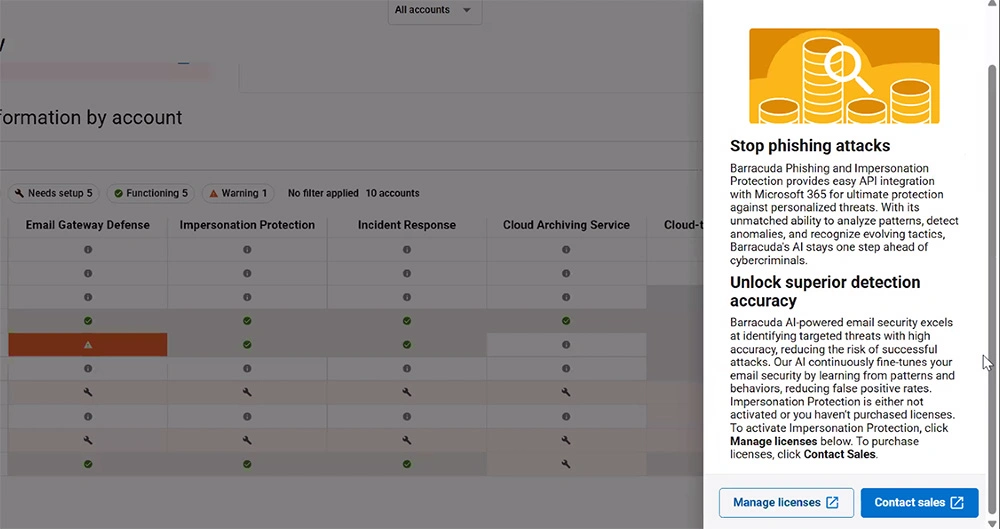1000x529 pixels.
Task: Click Cloud Archiving wrench in the first all-wrench row
Action: click(566, 392)
